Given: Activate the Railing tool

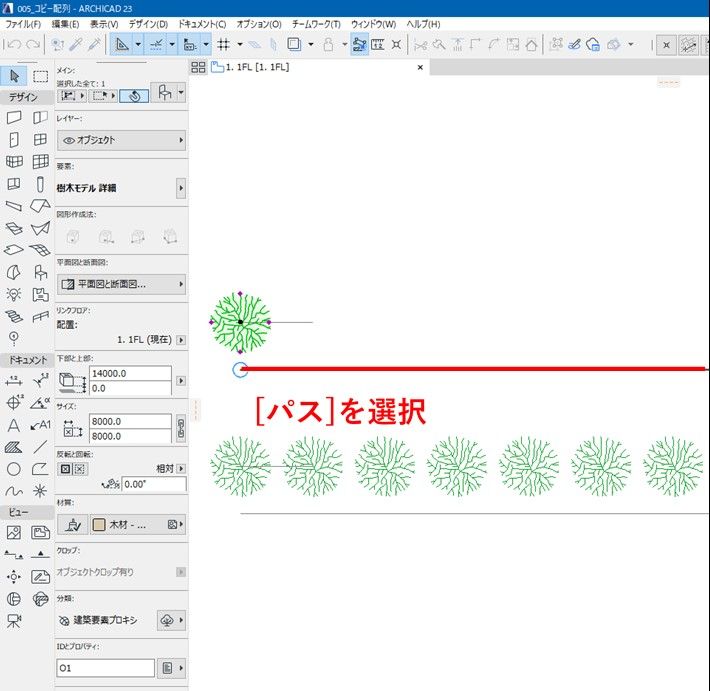Looking at the screenshot, I should pos(40,316).
